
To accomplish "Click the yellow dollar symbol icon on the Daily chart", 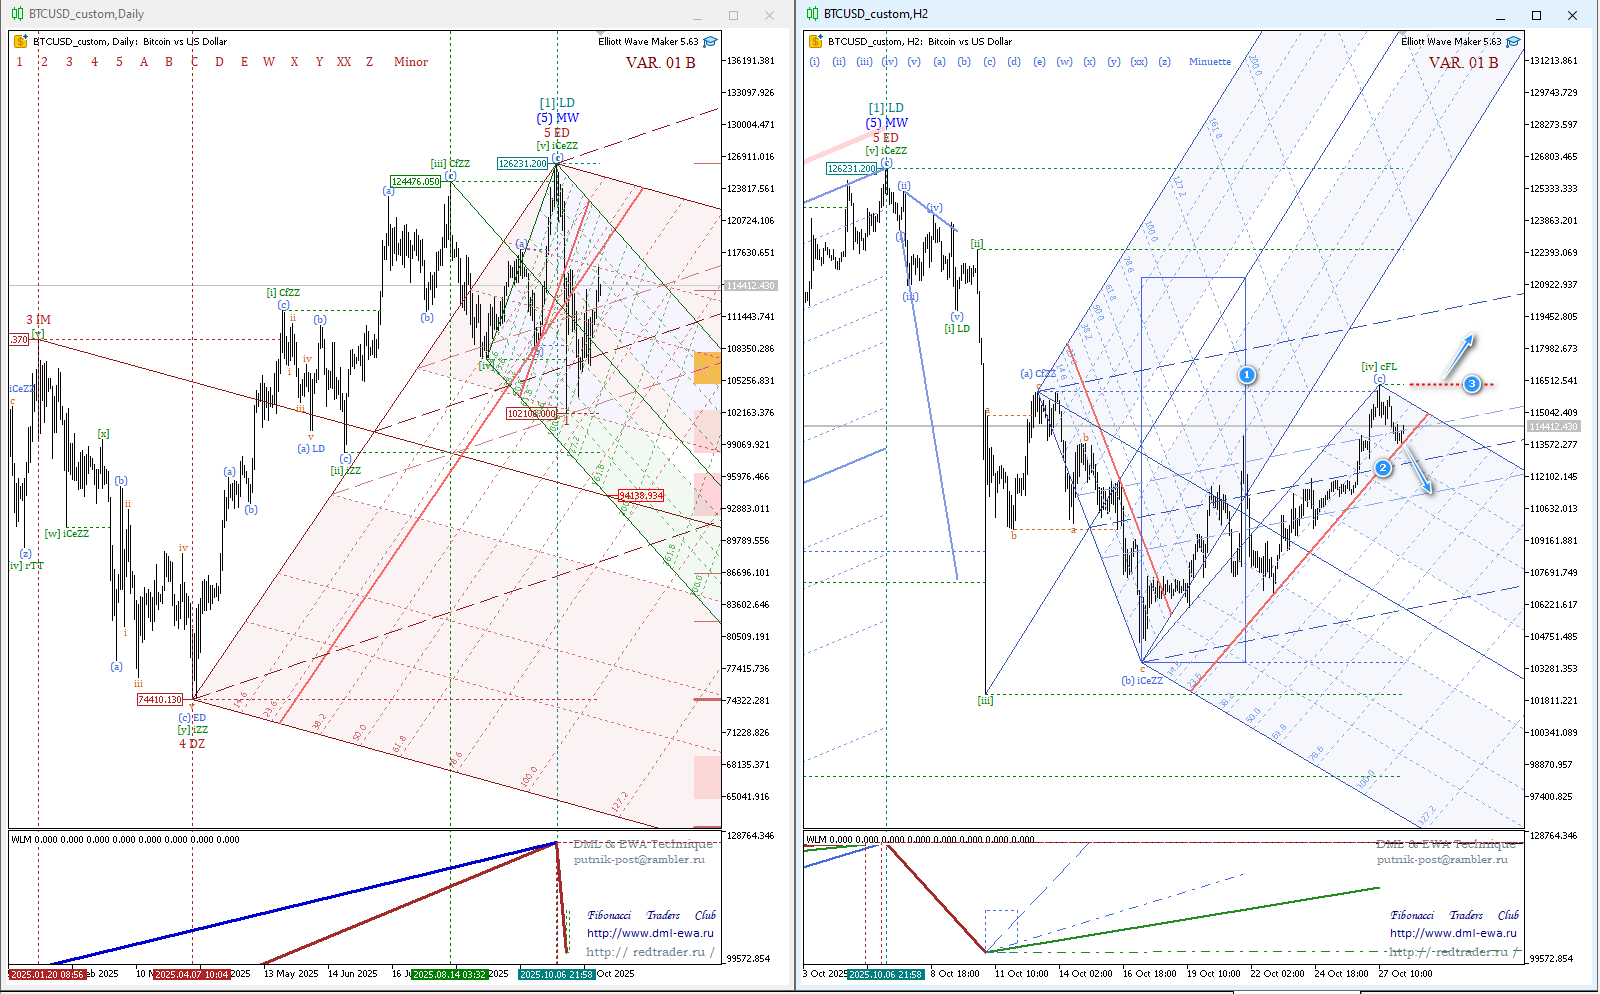I will coord(20,42).
